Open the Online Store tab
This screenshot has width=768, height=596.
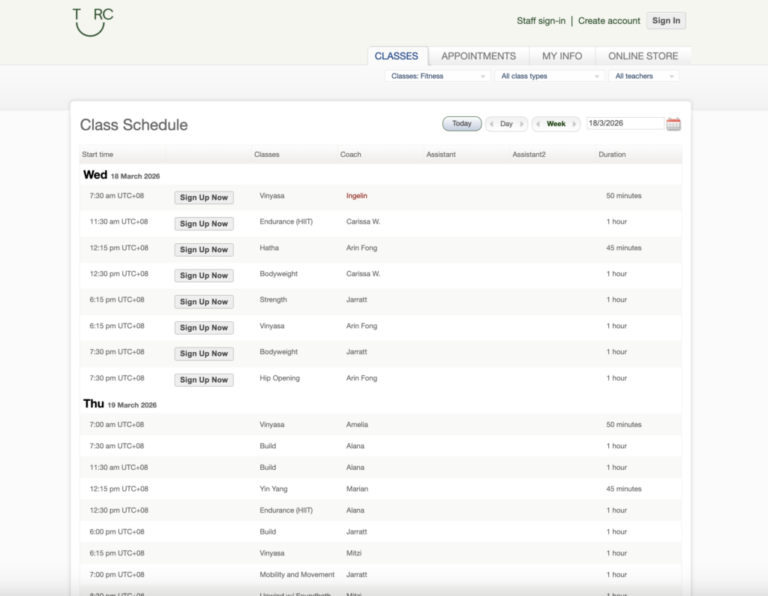(643, 56)
